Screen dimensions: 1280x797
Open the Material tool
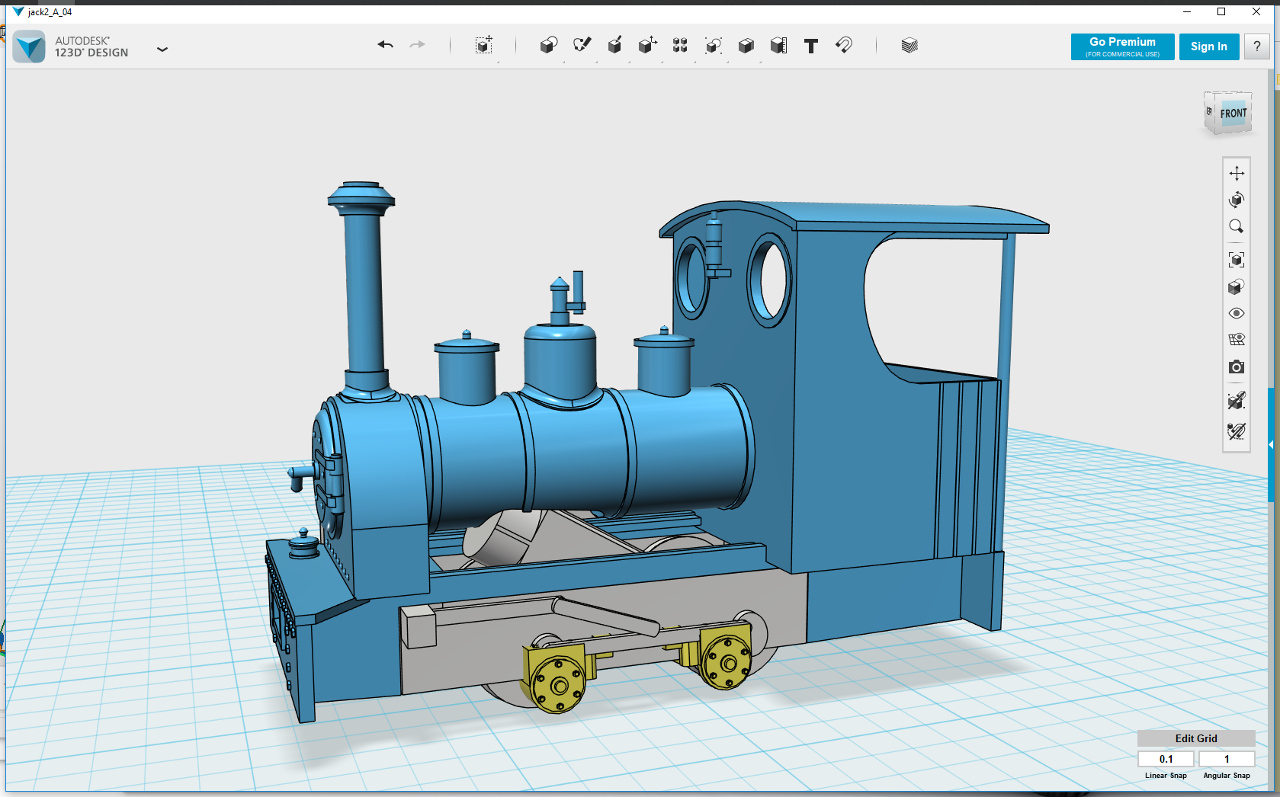909,45
